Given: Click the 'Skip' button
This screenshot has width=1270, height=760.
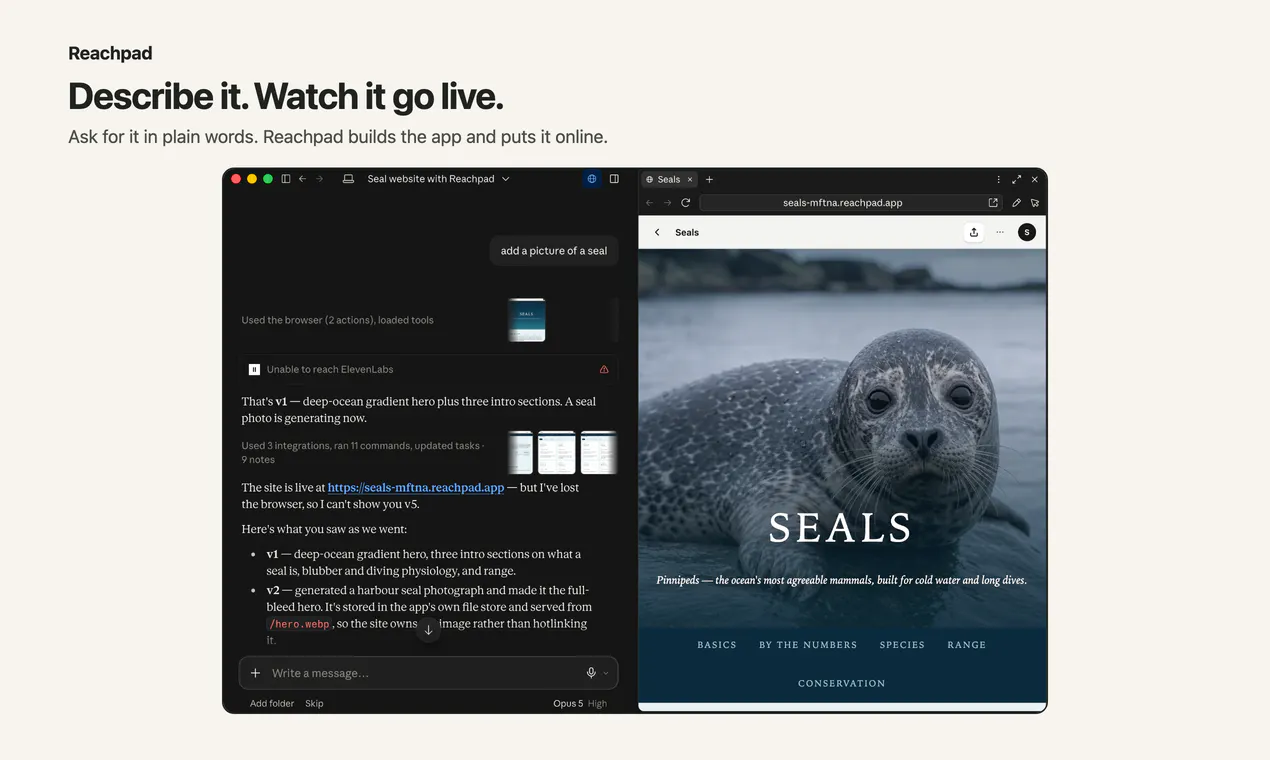Looking at the screenshot, I should click(x=314, y=703).
